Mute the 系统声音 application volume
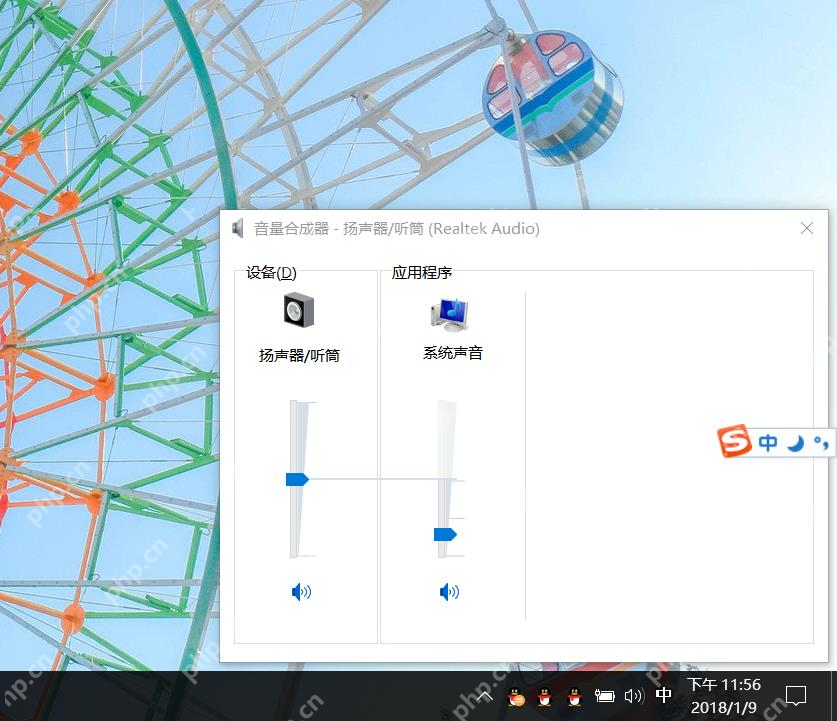The width and height of the screenshot is (837, 721). coord(449,591)
